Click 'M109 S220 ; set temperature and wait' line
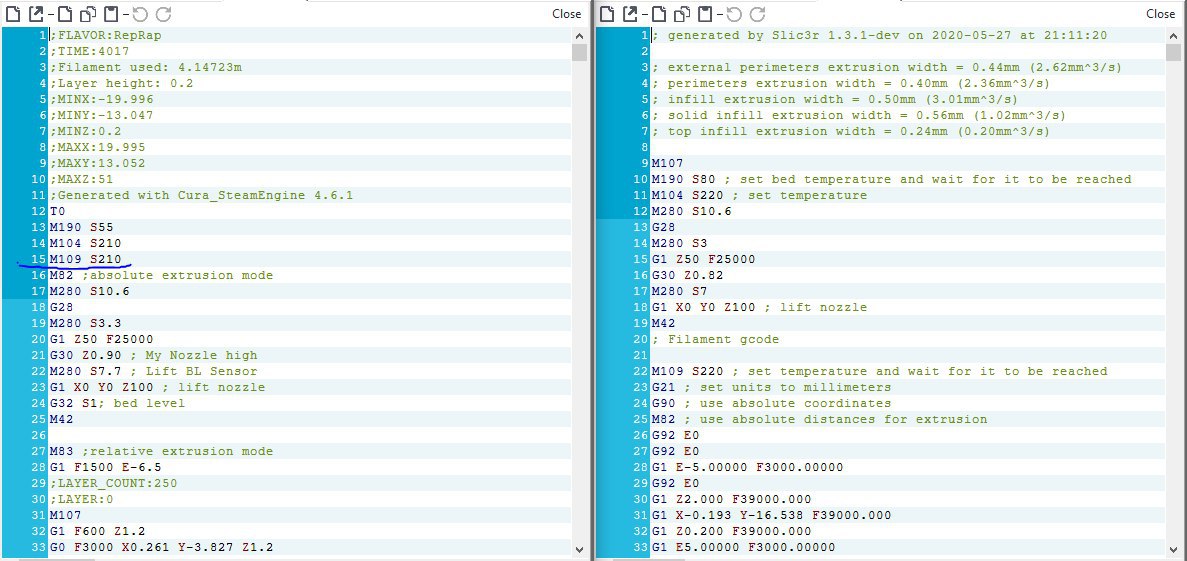 coord(880,371)
